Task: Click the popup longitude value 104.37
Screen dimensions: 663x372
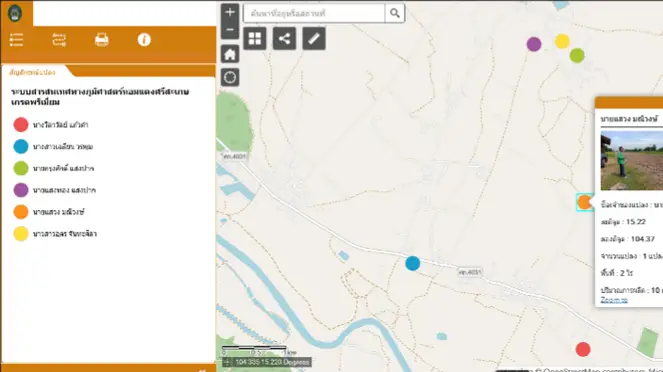Action: coord(643,239)
